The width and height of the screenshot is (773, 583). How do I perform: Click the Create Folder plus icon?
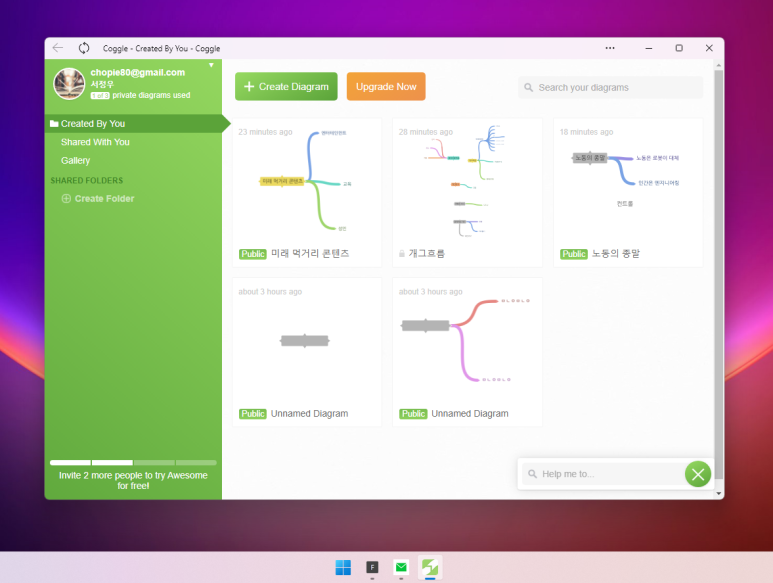click(66, 199)
